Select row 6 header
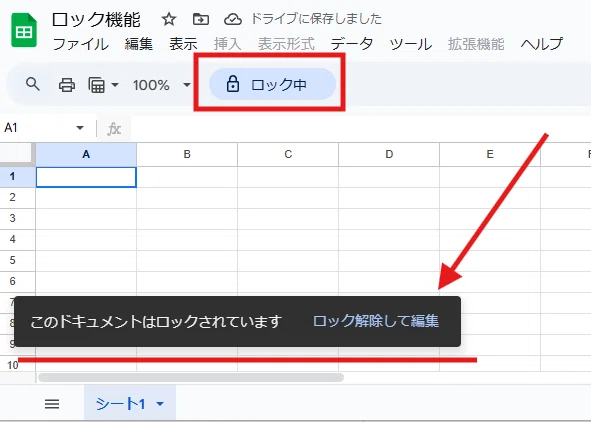The width and height of the screenshot is (591, 422). [x=17, y=281]
